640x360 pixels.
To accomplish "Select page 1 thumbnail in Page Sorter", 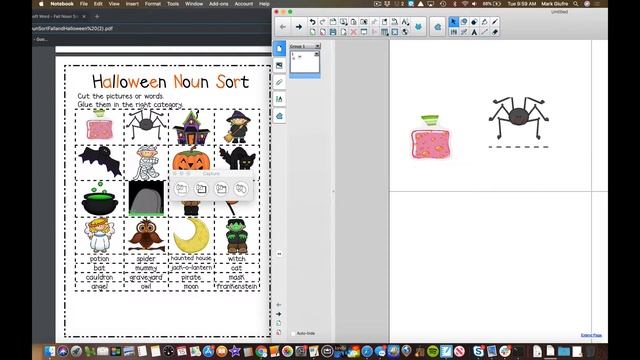I will click(304, 62).
